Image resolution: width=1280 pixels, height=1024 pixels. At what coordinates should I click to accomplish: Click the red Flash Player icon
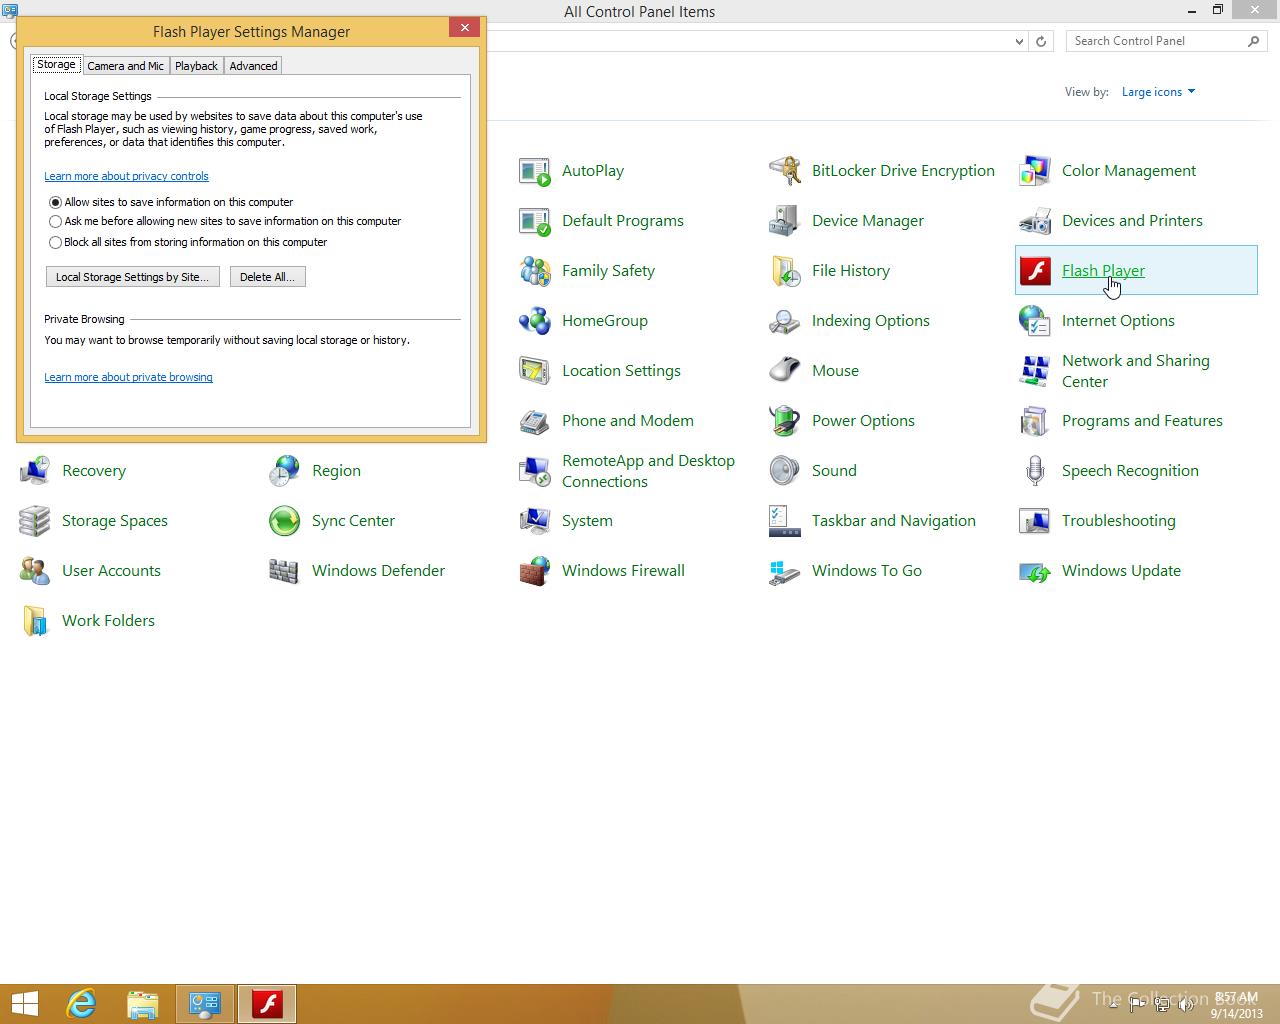(x=1035, y=271)
